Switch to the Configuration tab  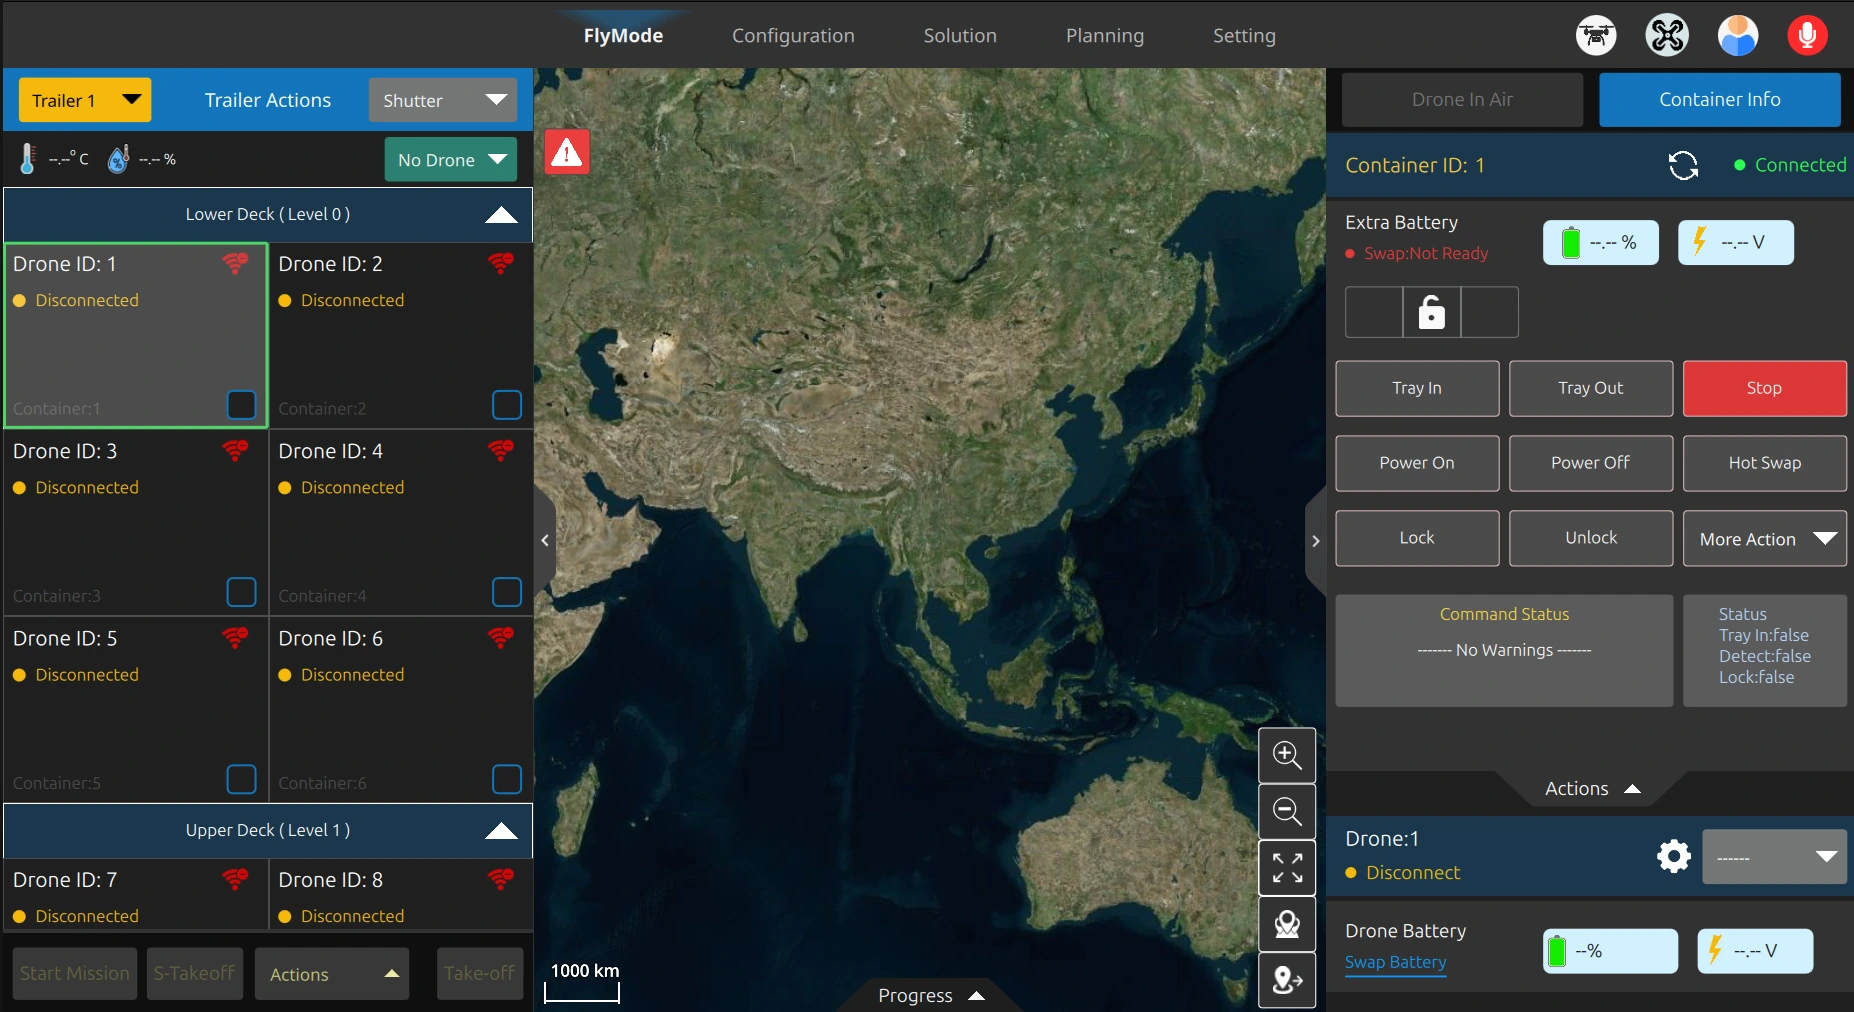793,36
